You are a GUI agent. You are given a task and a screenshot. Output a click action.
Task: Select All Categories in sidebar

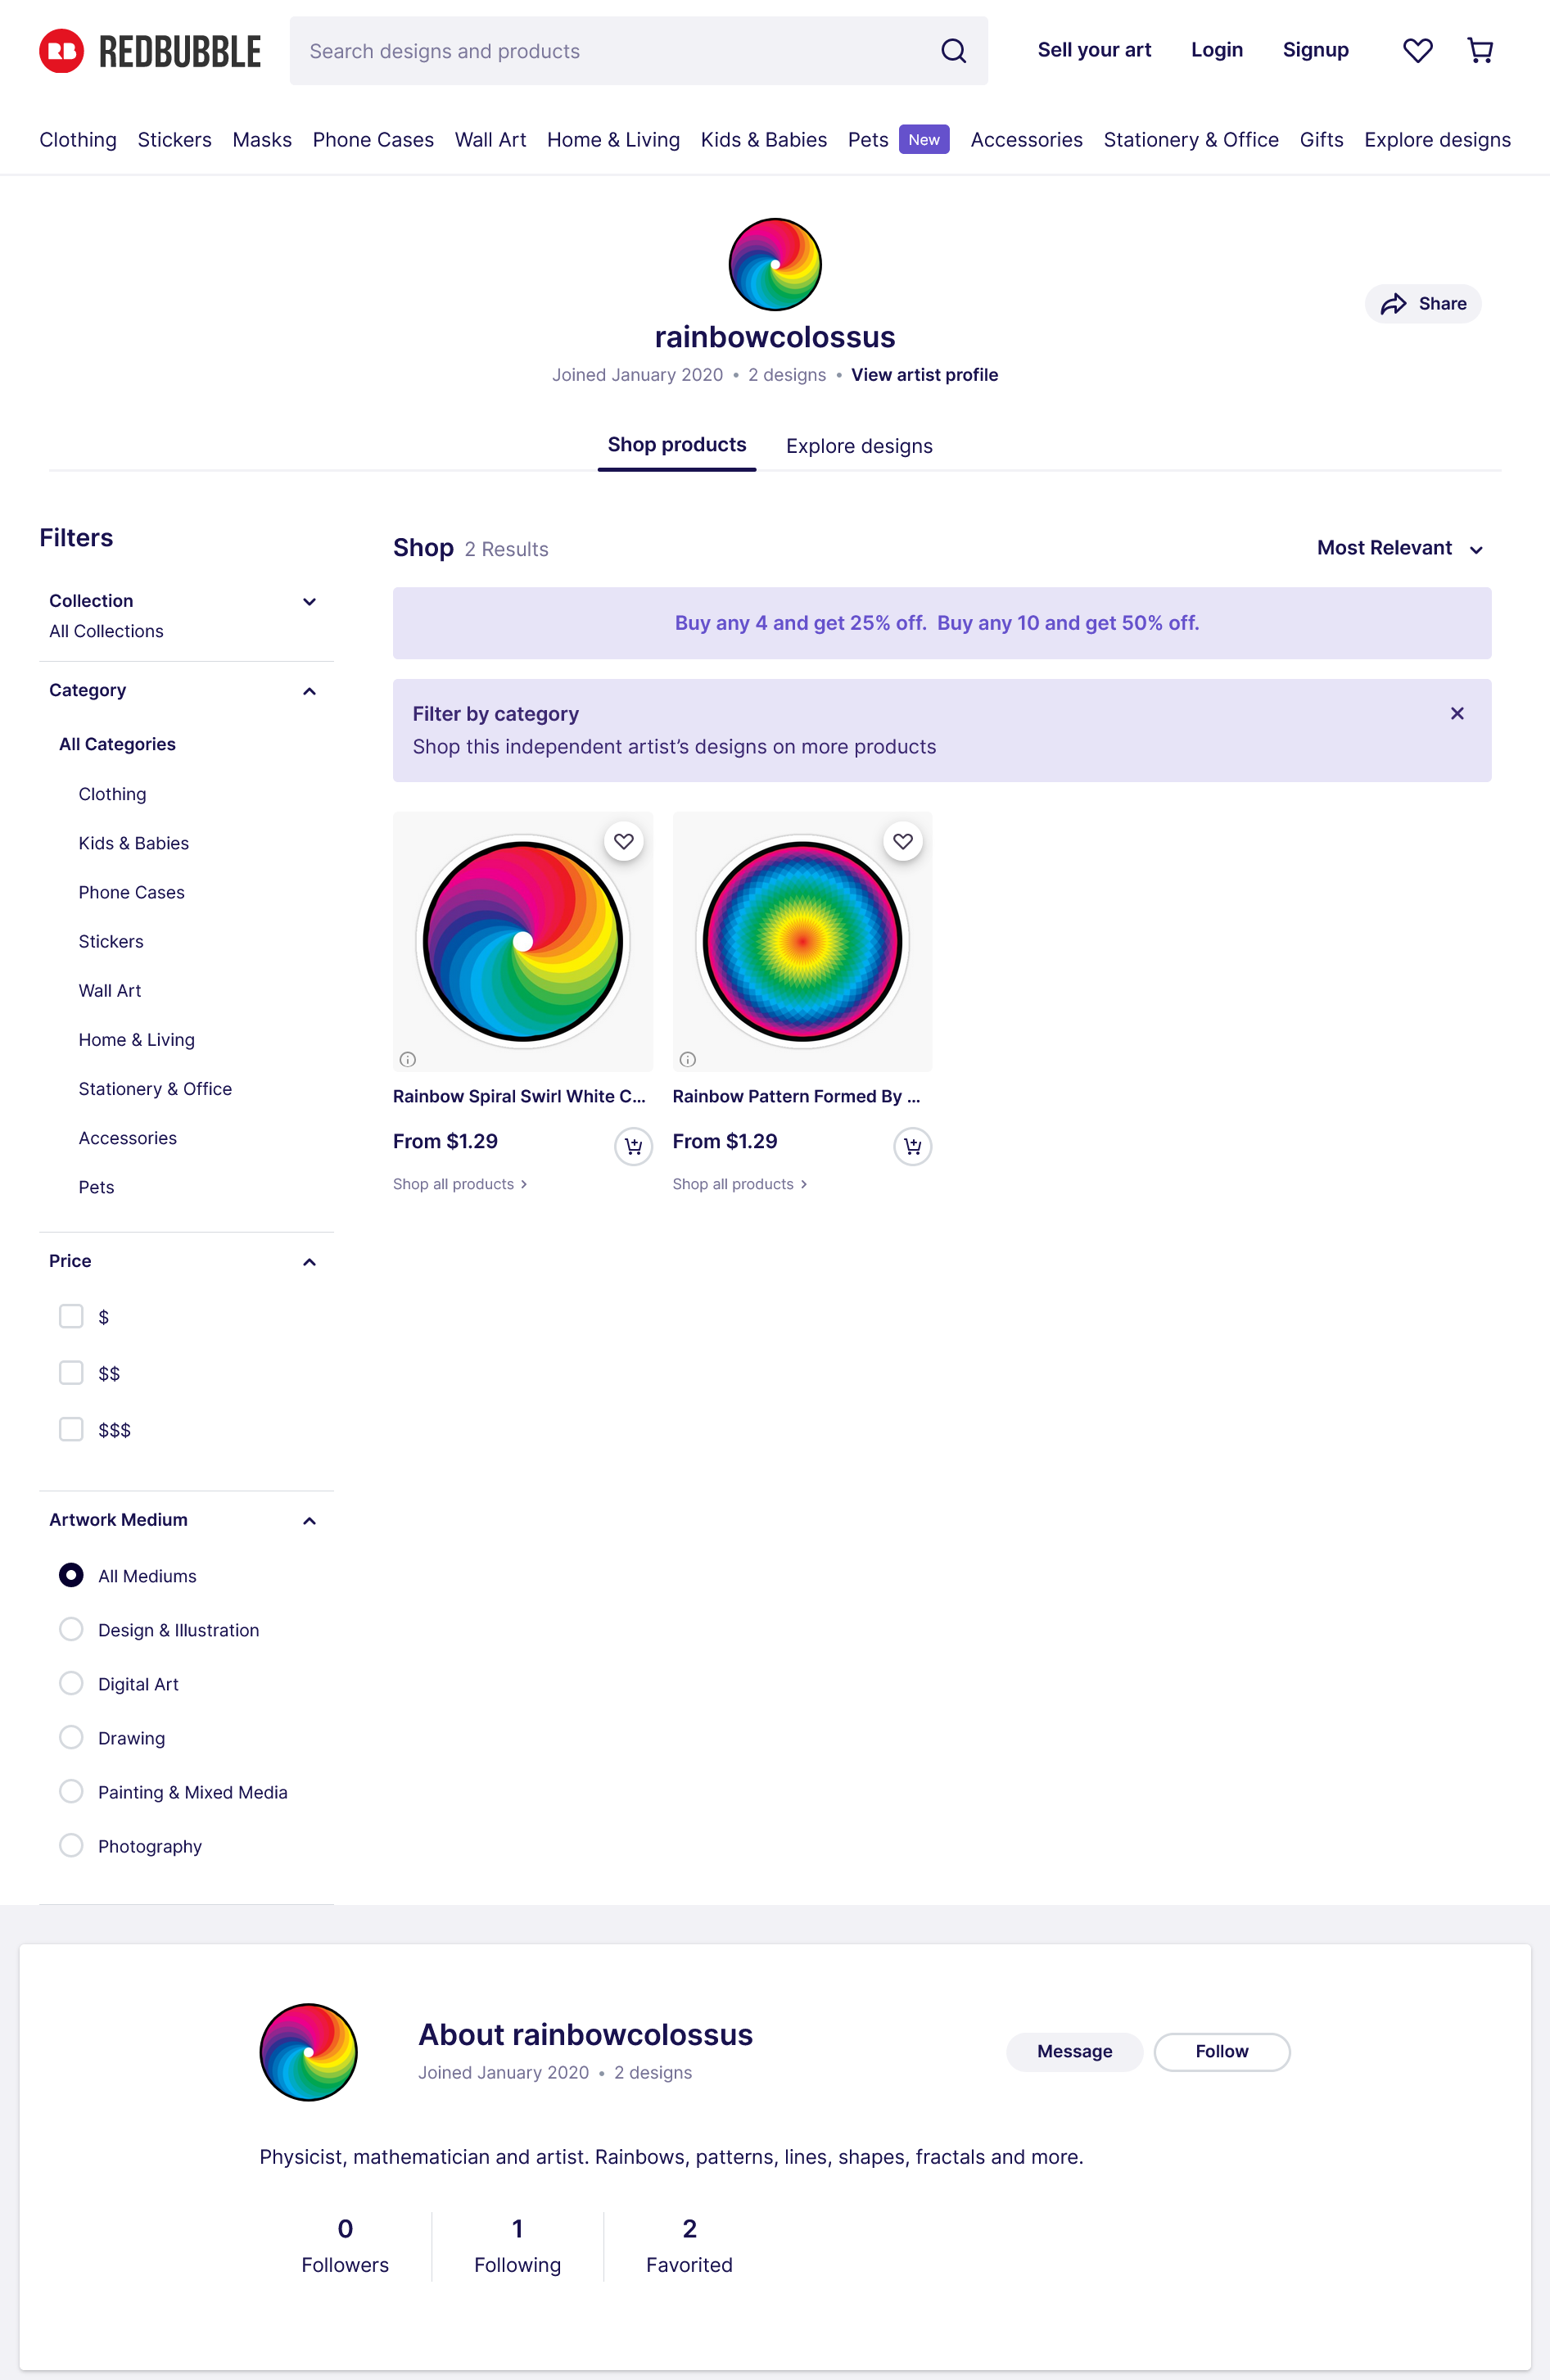pyautogui.click(x=117, y=744)
